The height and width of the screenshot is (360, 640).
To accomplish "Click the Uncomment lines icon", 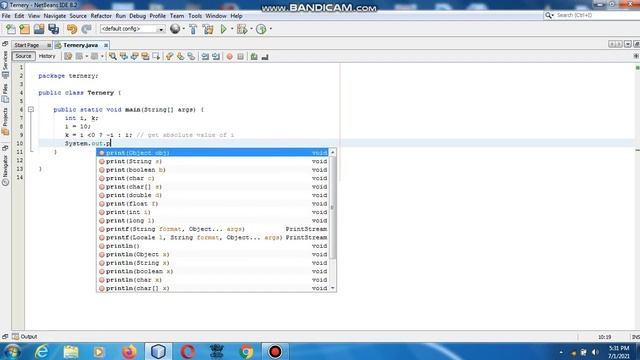I will 265,56.
